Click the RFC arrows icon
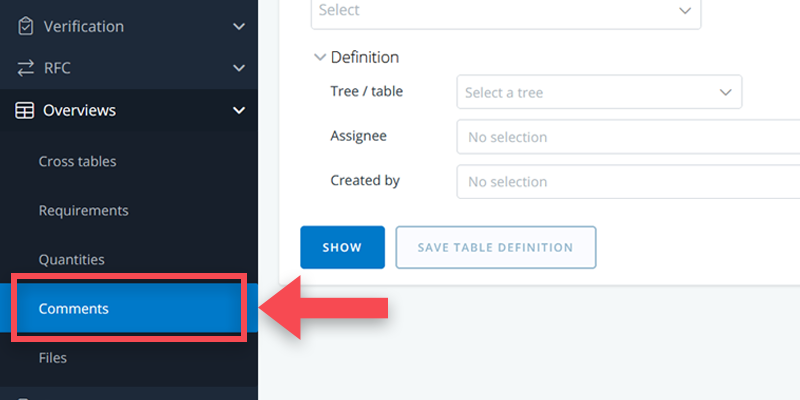The height and width of the screenshot is (400, 800). [x=25, y=69]
